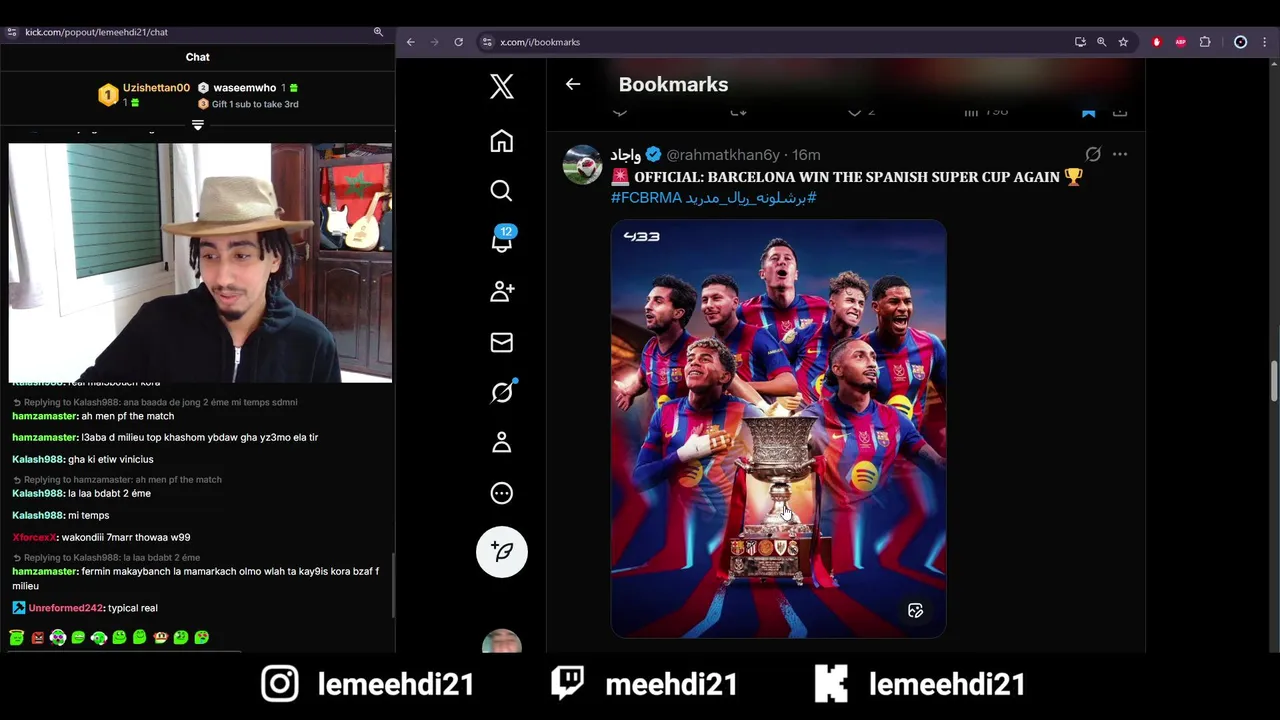The image size is (1280, 720).
Task: Open the Extensions puzzle icon
Action: pos(1205,42)
